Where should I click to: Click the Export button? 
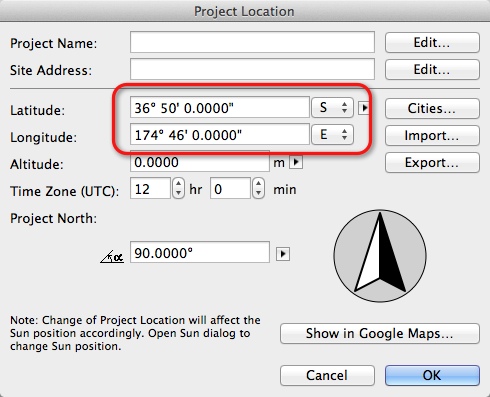[x=432, y=162]
